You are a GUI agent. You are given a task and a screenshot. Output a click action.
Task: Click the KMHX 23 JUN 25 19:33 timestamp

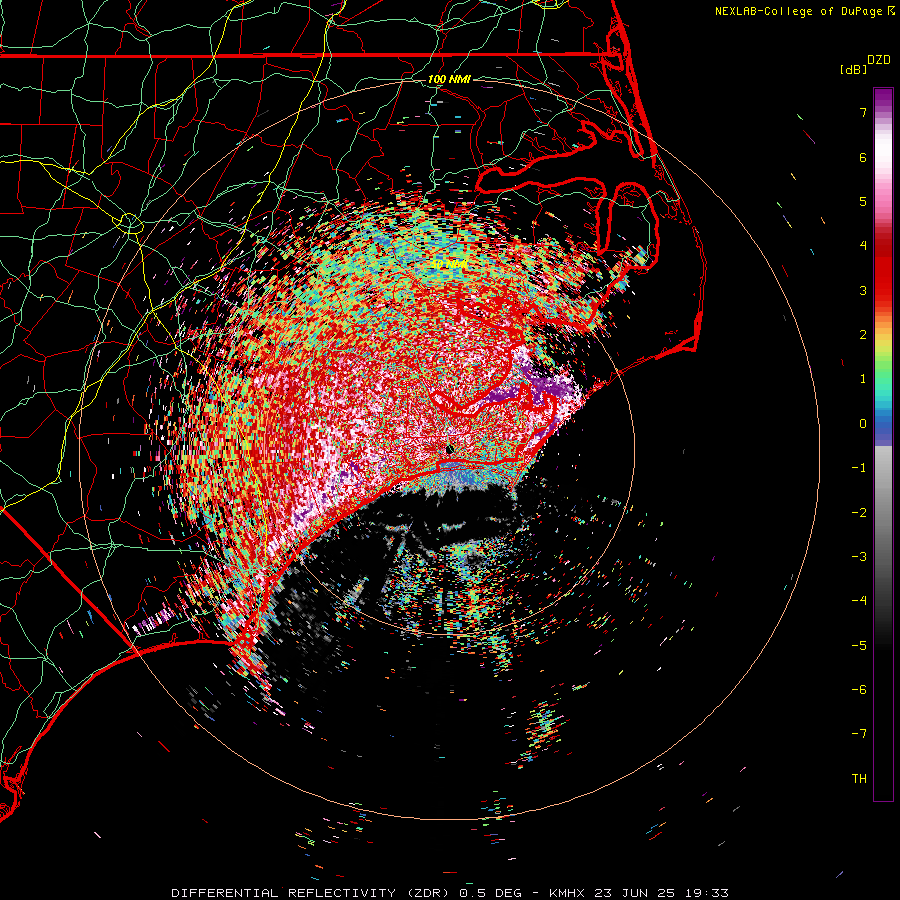[639, 893]
